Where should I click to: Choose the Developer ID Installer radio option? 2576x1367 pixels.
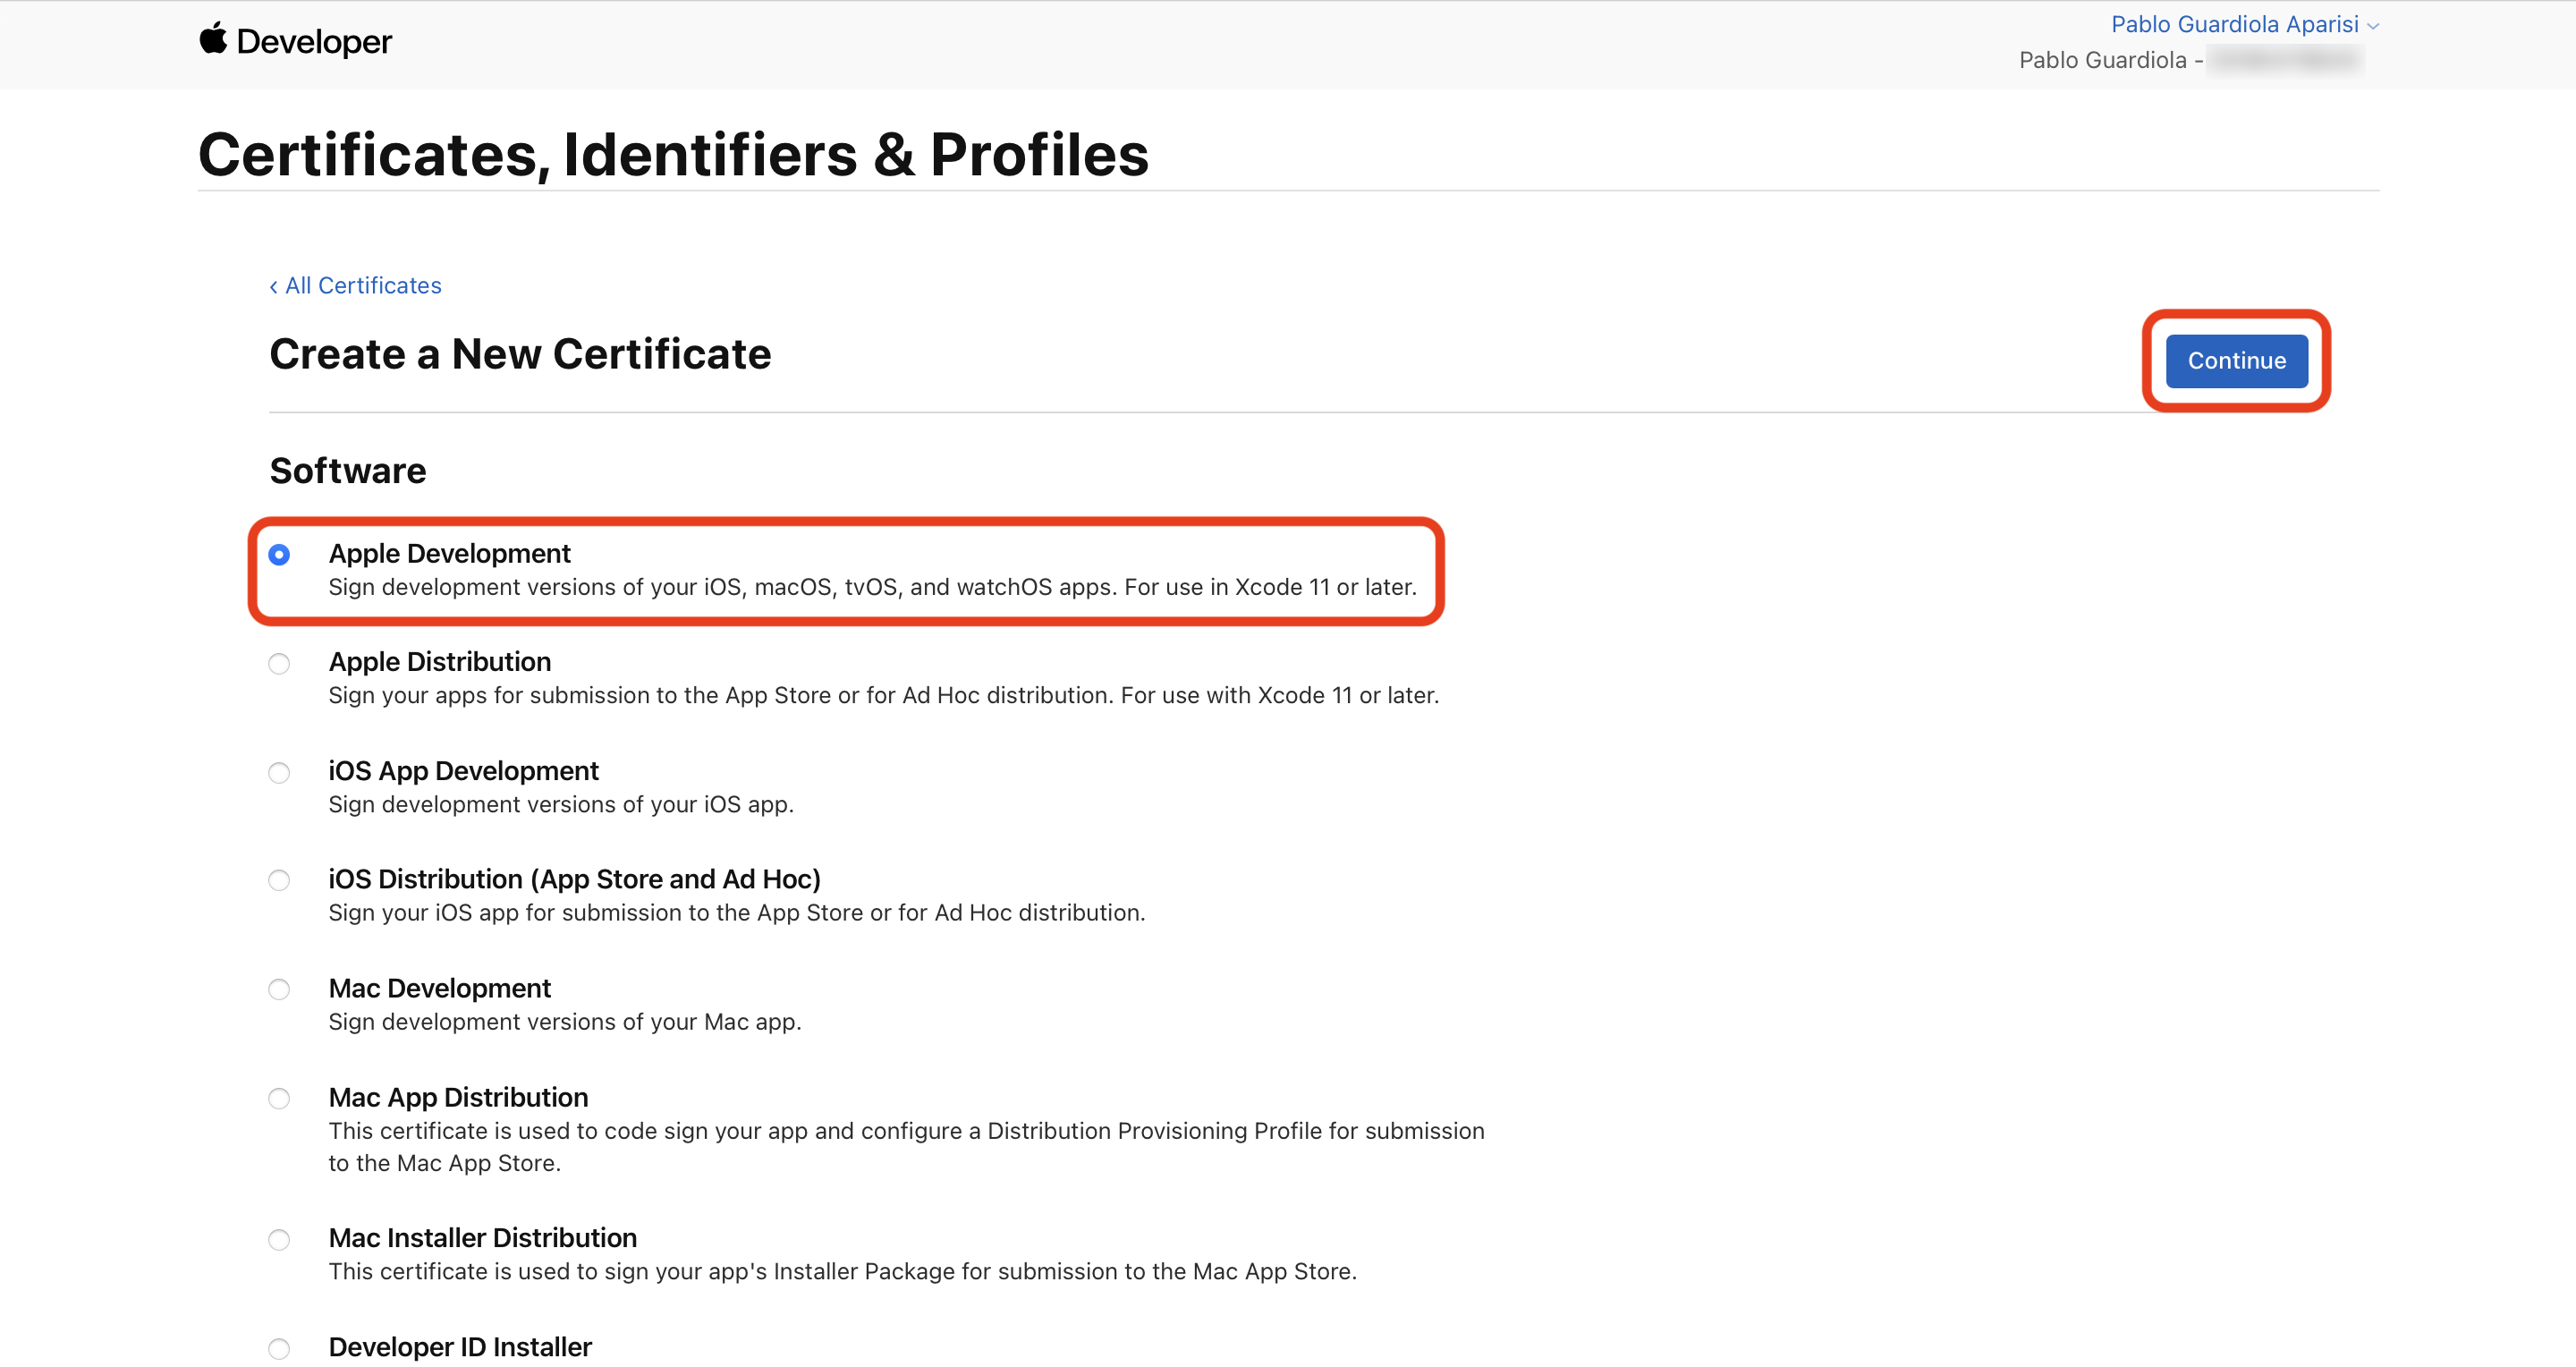pyautogui.click(x=279, y=1349)
